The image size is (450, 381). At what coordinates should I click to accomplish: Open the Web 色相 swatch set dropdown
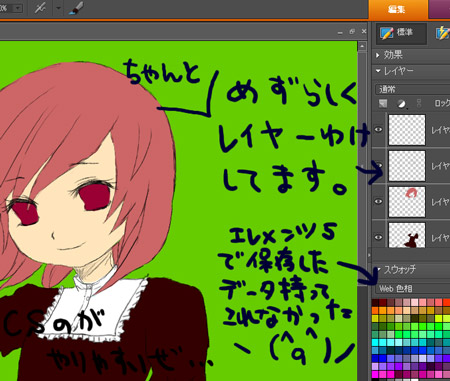[x=413, y=288]
